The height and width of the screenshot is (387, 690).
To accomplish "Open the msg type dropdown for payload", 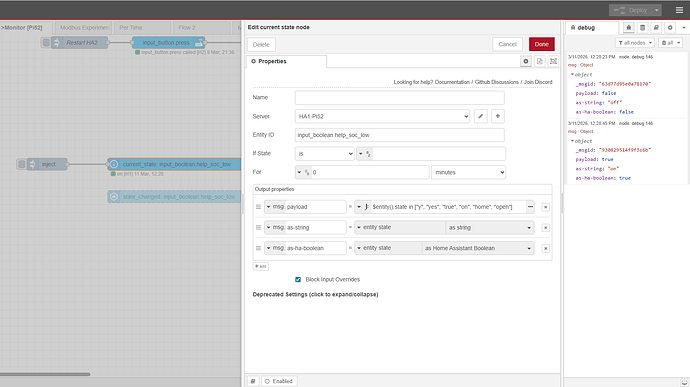I will 275,207.
